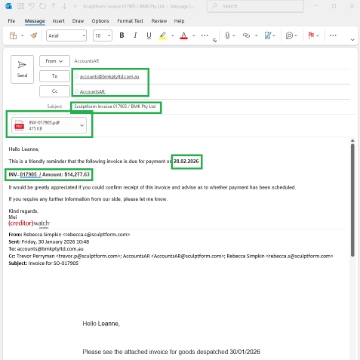Image resolution: width=360 pixels, height=360 pixels.
Task: Click the 'Sent: Friday, 30 January 2026' line
Action: click(49, 242)
